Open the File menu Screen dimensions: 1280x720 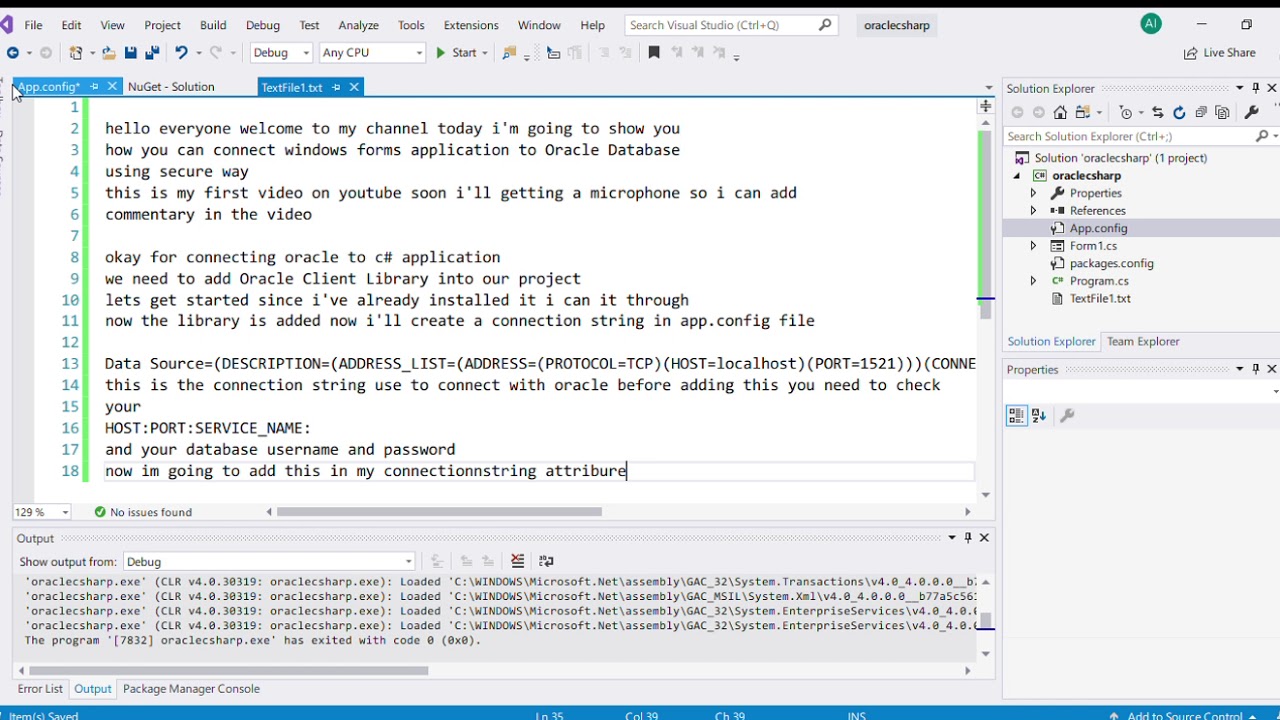tap(33, 25)
